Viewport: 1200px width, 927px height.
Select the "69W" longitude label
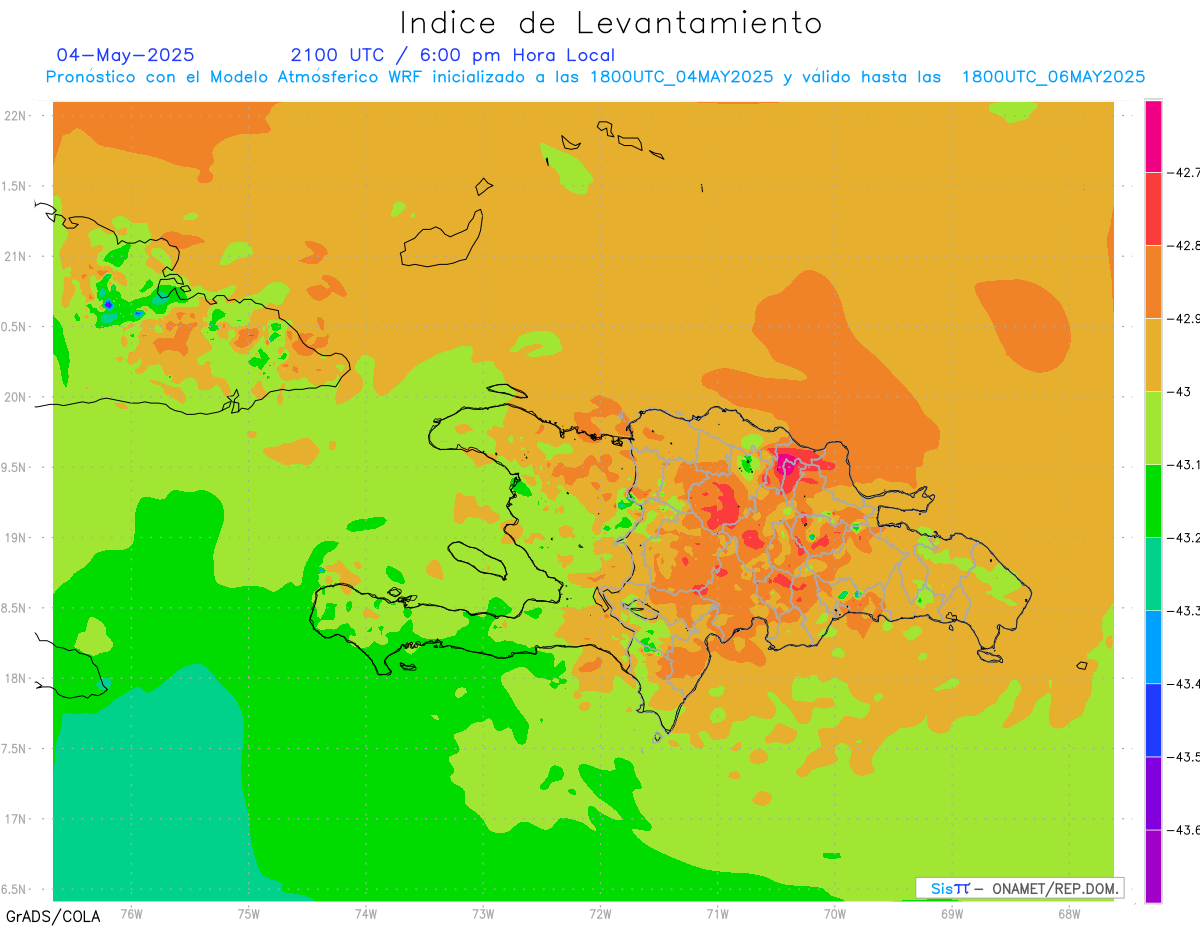coord(952,913)
